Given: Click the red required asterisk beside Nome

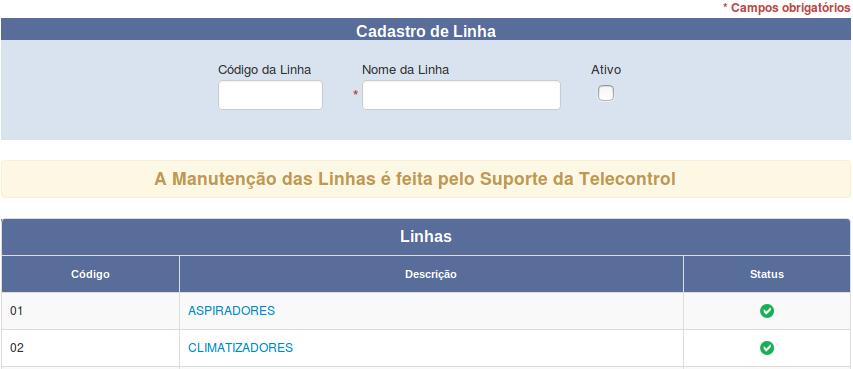Looking at the screenshot, I should coord(355,94).
